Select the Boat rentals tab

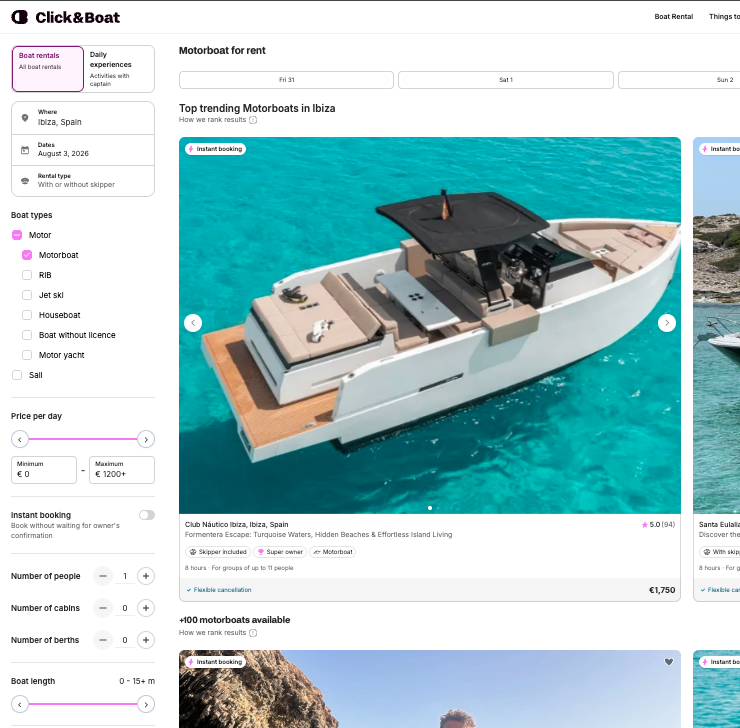48,69
